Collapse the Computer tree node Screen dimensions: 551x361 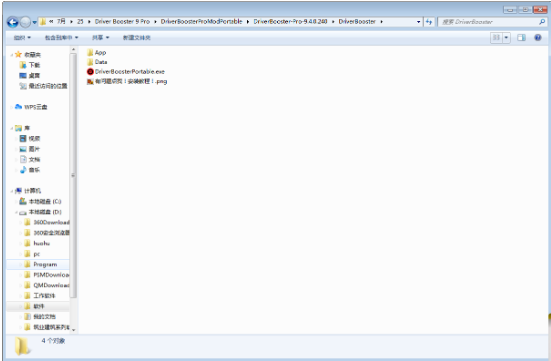pos(12,191)
